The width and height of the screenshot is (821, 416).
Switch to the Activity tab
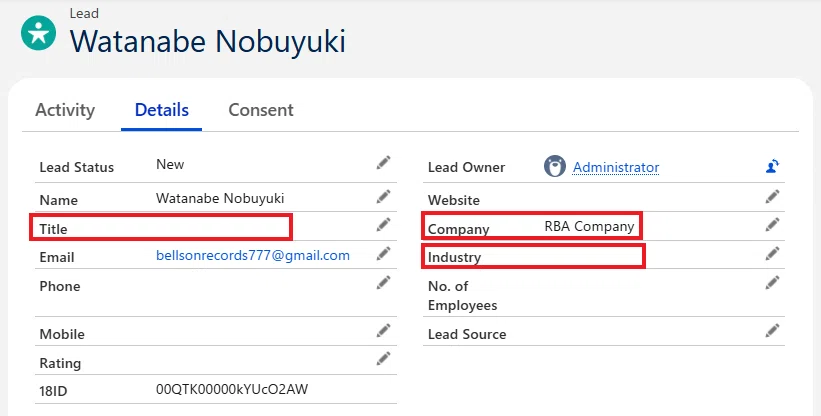click(x=65, y=110)
